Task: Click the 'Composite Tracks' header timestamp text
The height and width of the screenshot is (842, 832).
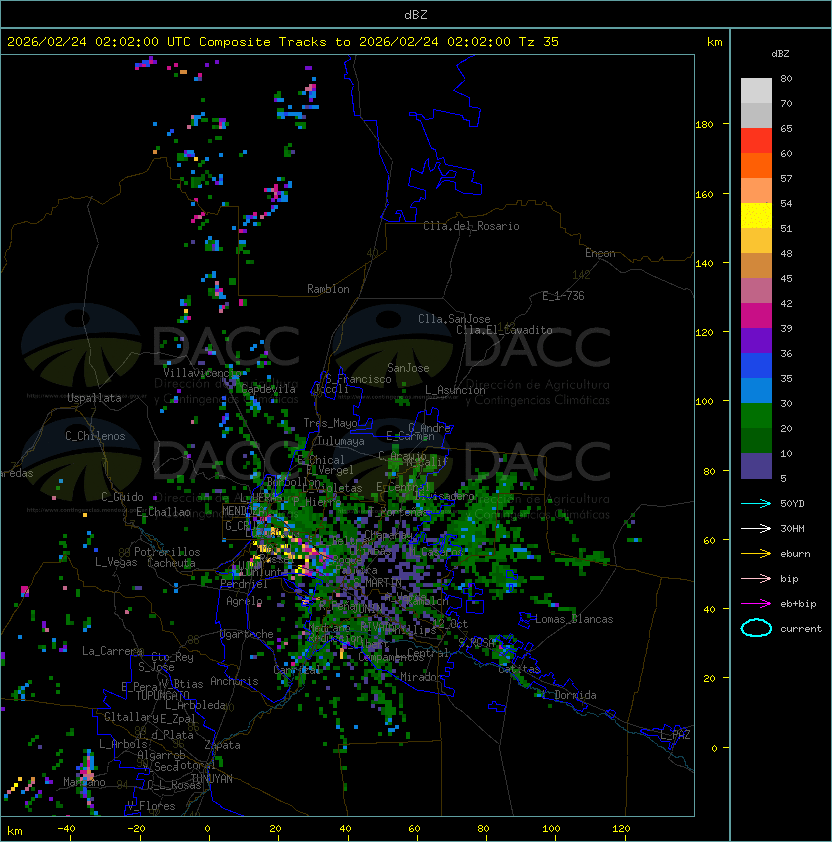Action: click(283, 42)
